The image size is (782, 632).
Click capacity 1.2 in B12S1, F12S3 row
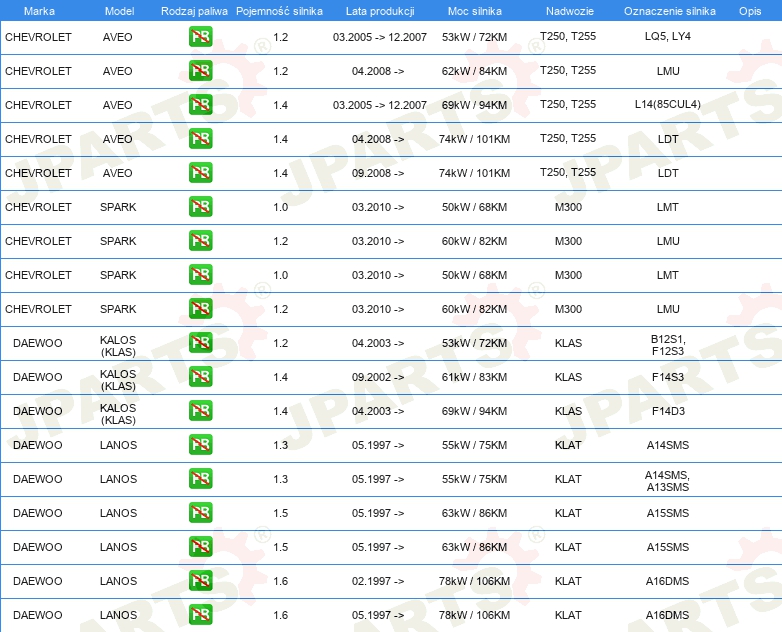coord(281,343)
